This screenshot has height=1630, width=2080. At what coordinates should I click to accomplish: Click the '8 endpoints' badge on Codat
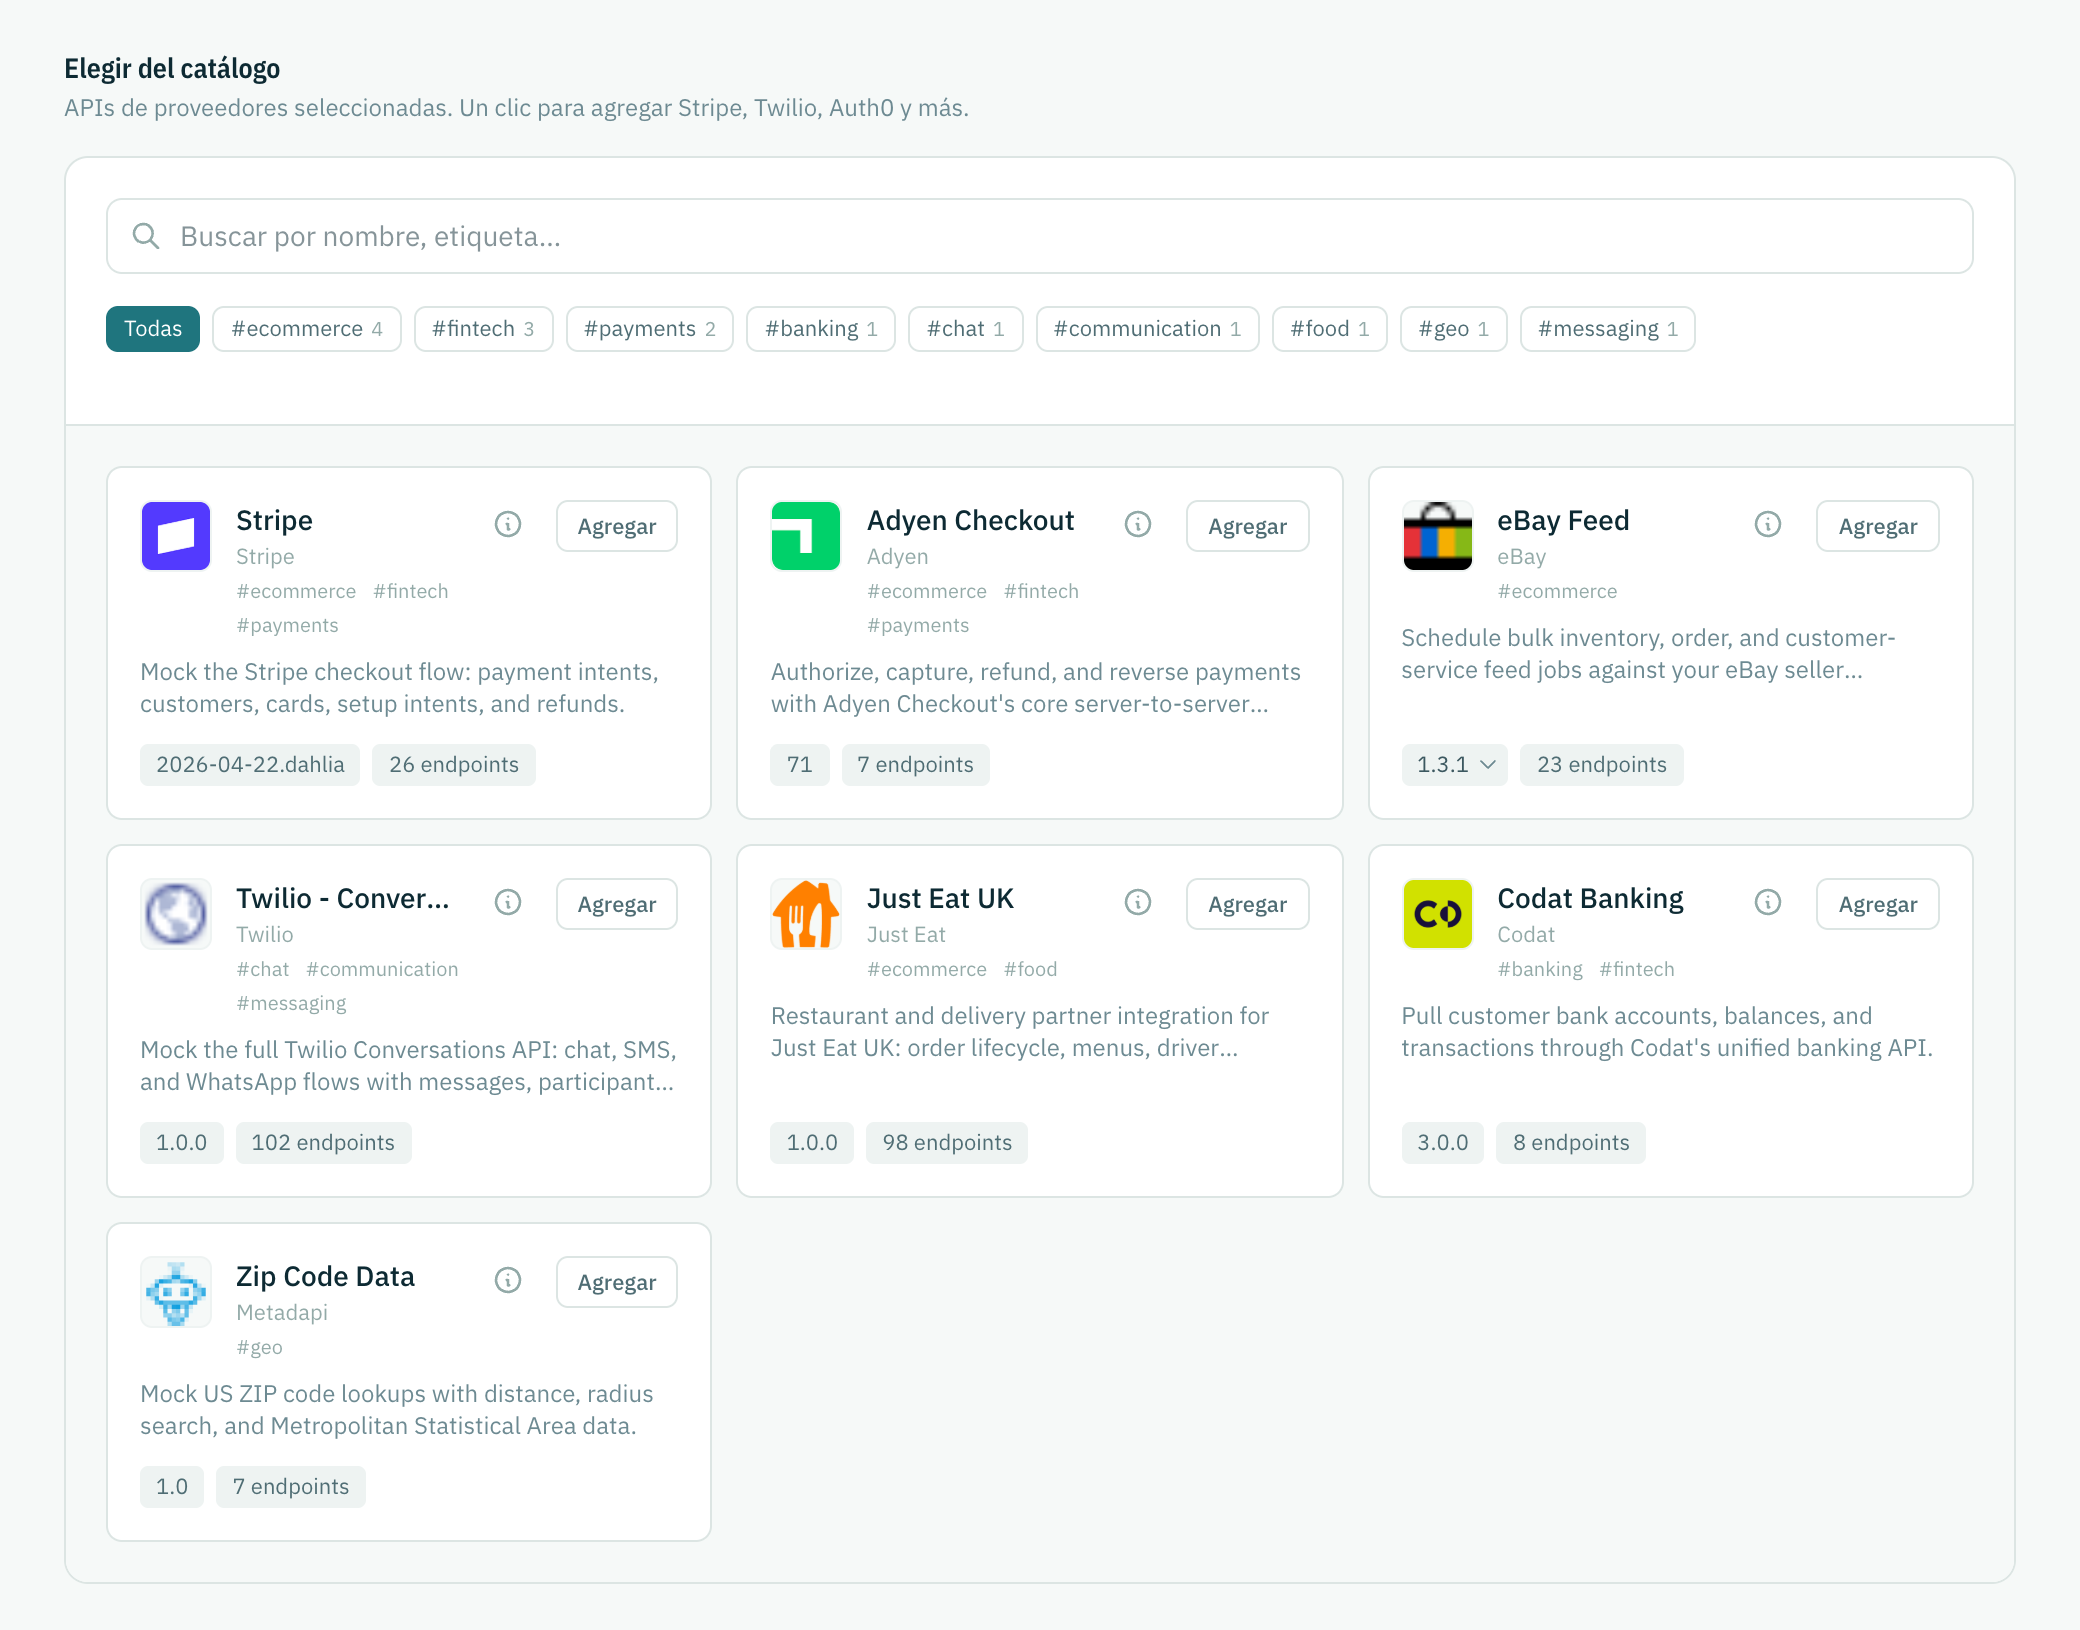coord(1571,1143)
